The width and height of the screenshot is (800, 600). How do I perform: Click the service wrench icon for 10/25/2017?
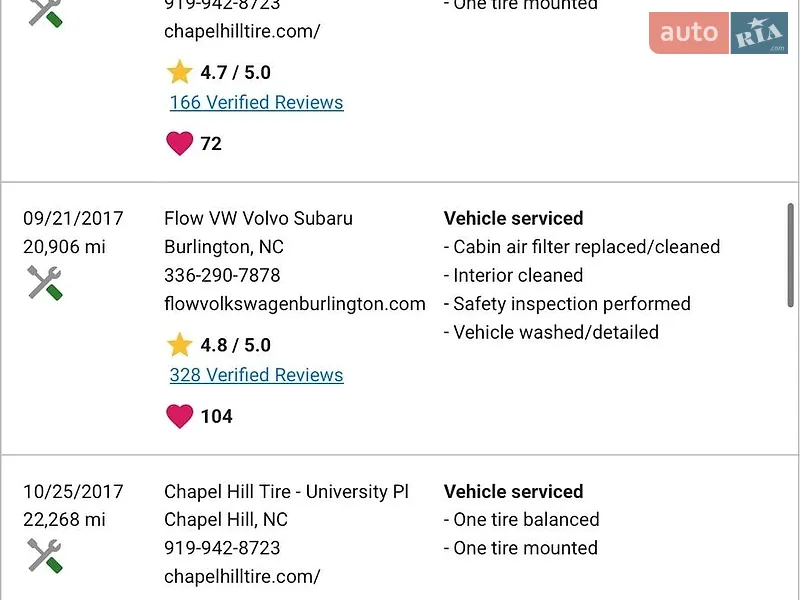(45, 556)
